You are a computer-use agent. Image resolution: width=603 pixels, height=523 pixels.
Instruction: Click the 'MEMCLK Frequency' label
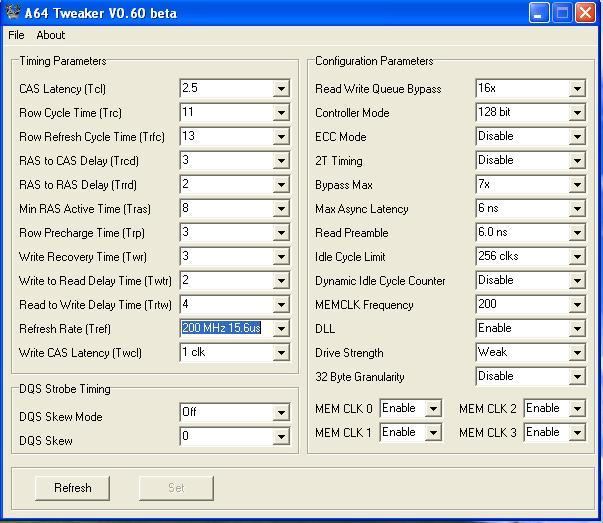(364, 305)
